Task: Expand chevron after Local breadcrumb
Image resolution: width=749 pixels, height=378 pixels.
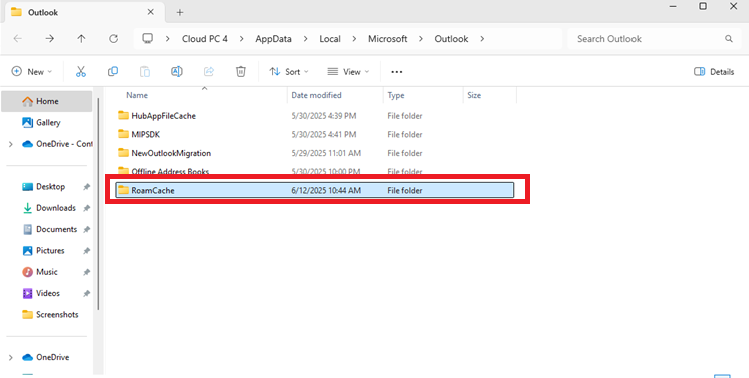Action: point(354,39)
